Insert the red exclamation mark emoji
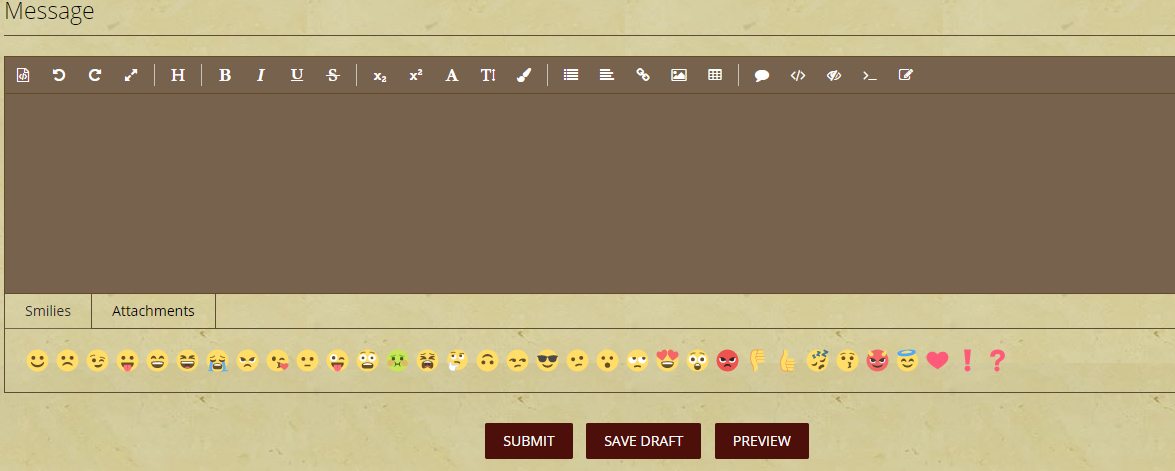This screenshot has width=1175, height=471. pyautogui.click(x=967, y=361)
